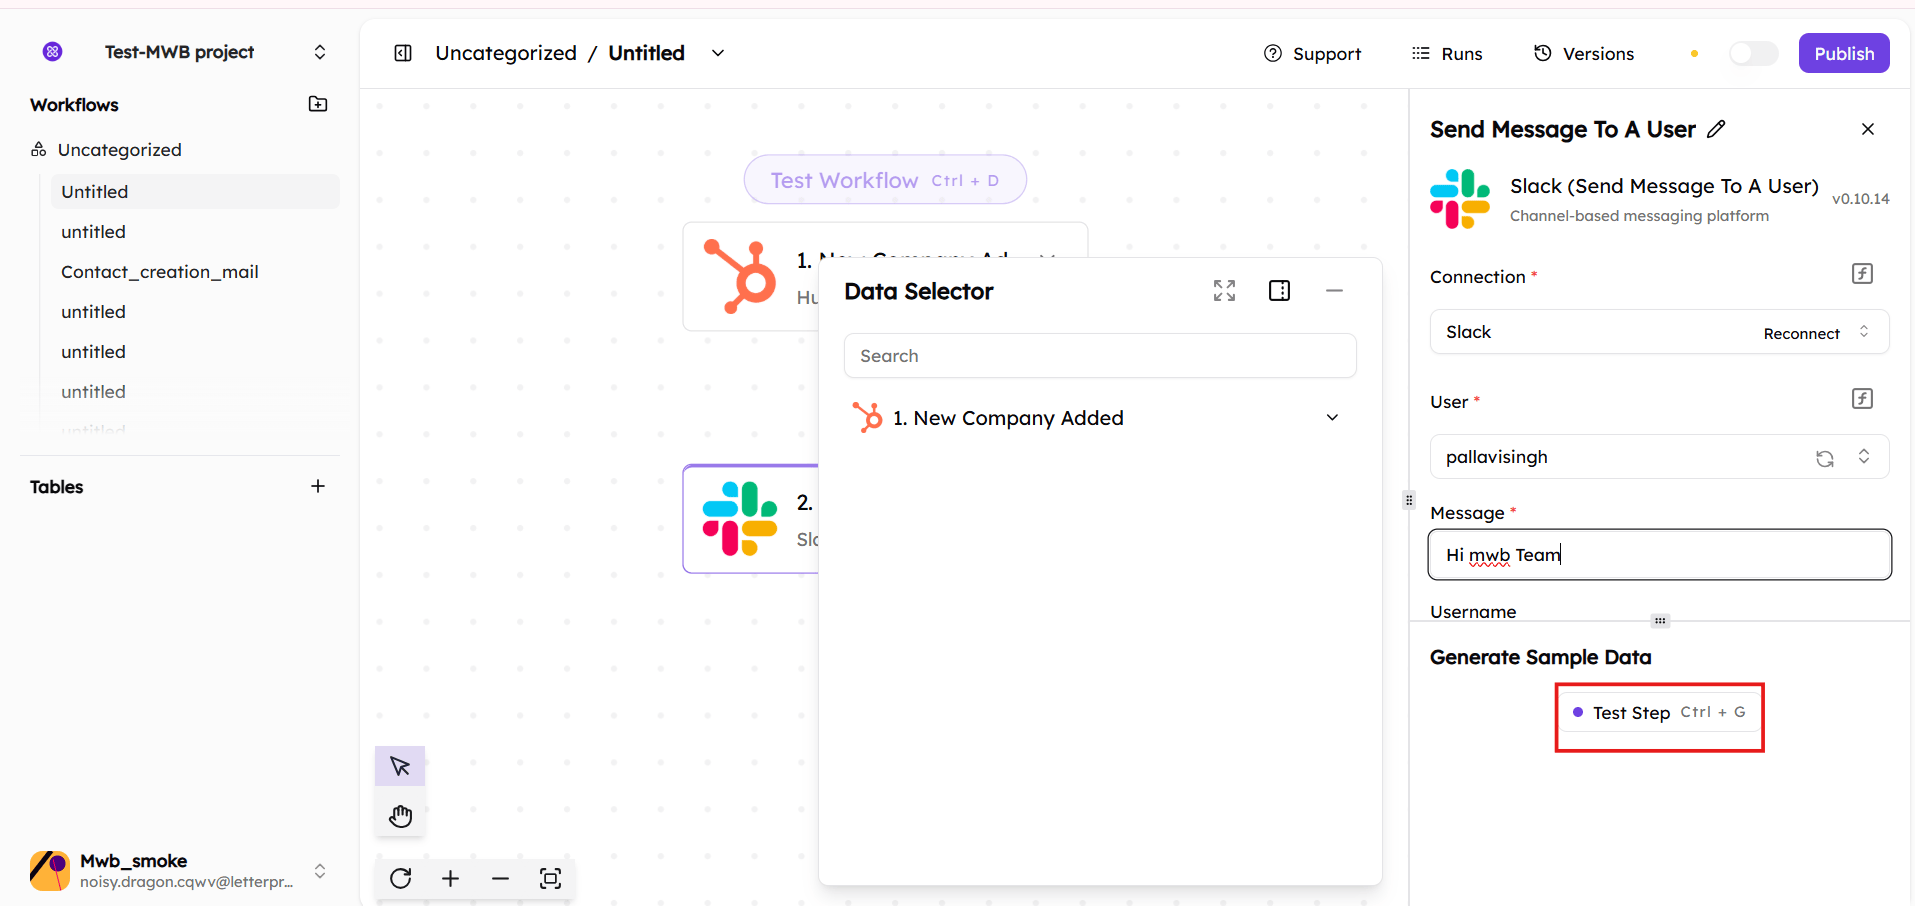The height and width of the screenshot is (906, 1915).
Task: Toggle the workflow enable switch
Action: [x=1753, y=53]
